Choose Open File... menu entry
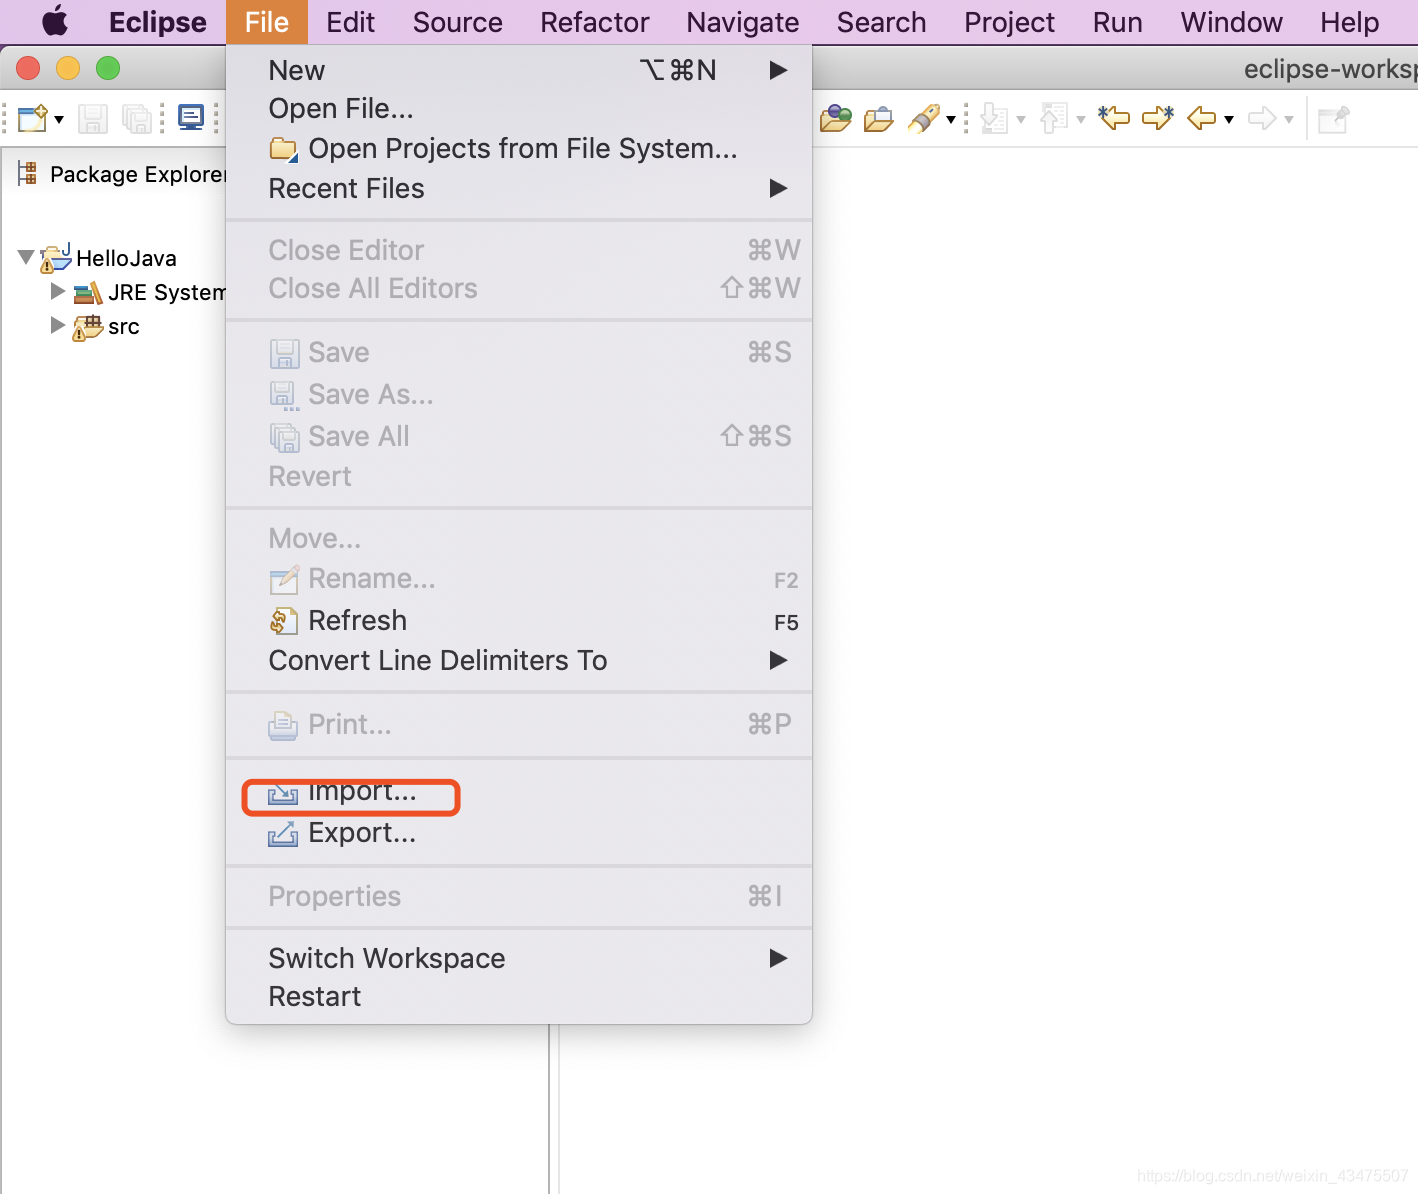Viewport: 1418px width, 1194px height. (x=519, y=108)
